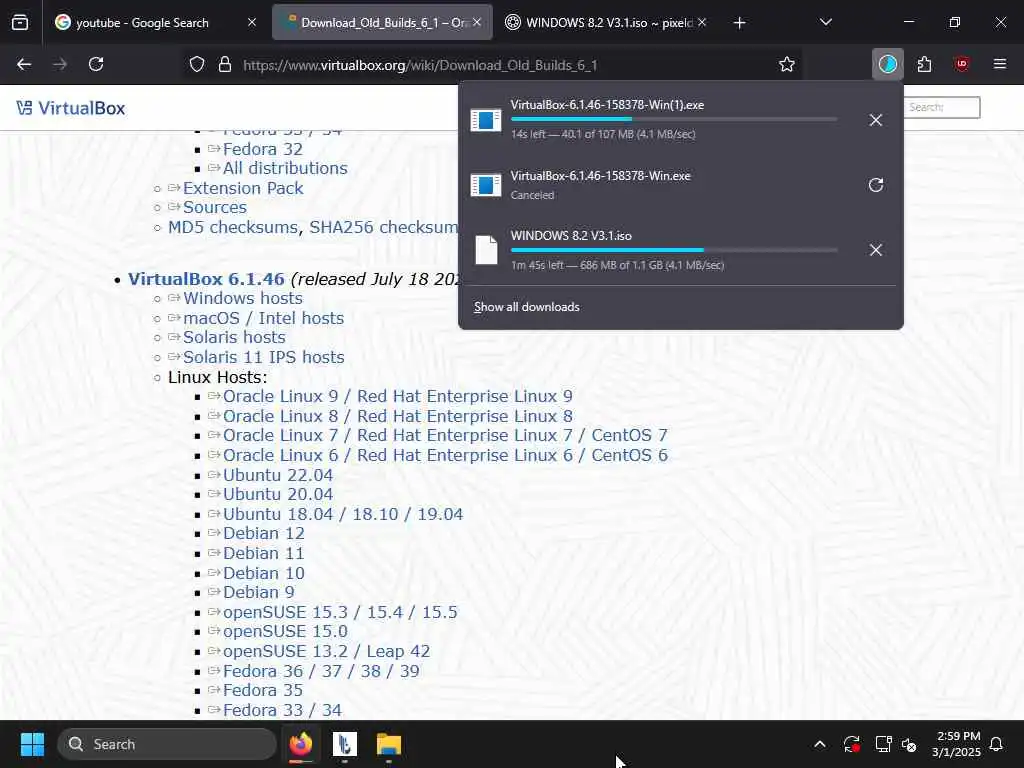Toggle the downloads panel toolbar icon
This screenshot has width=1024, height=768.
pos(888,64)
